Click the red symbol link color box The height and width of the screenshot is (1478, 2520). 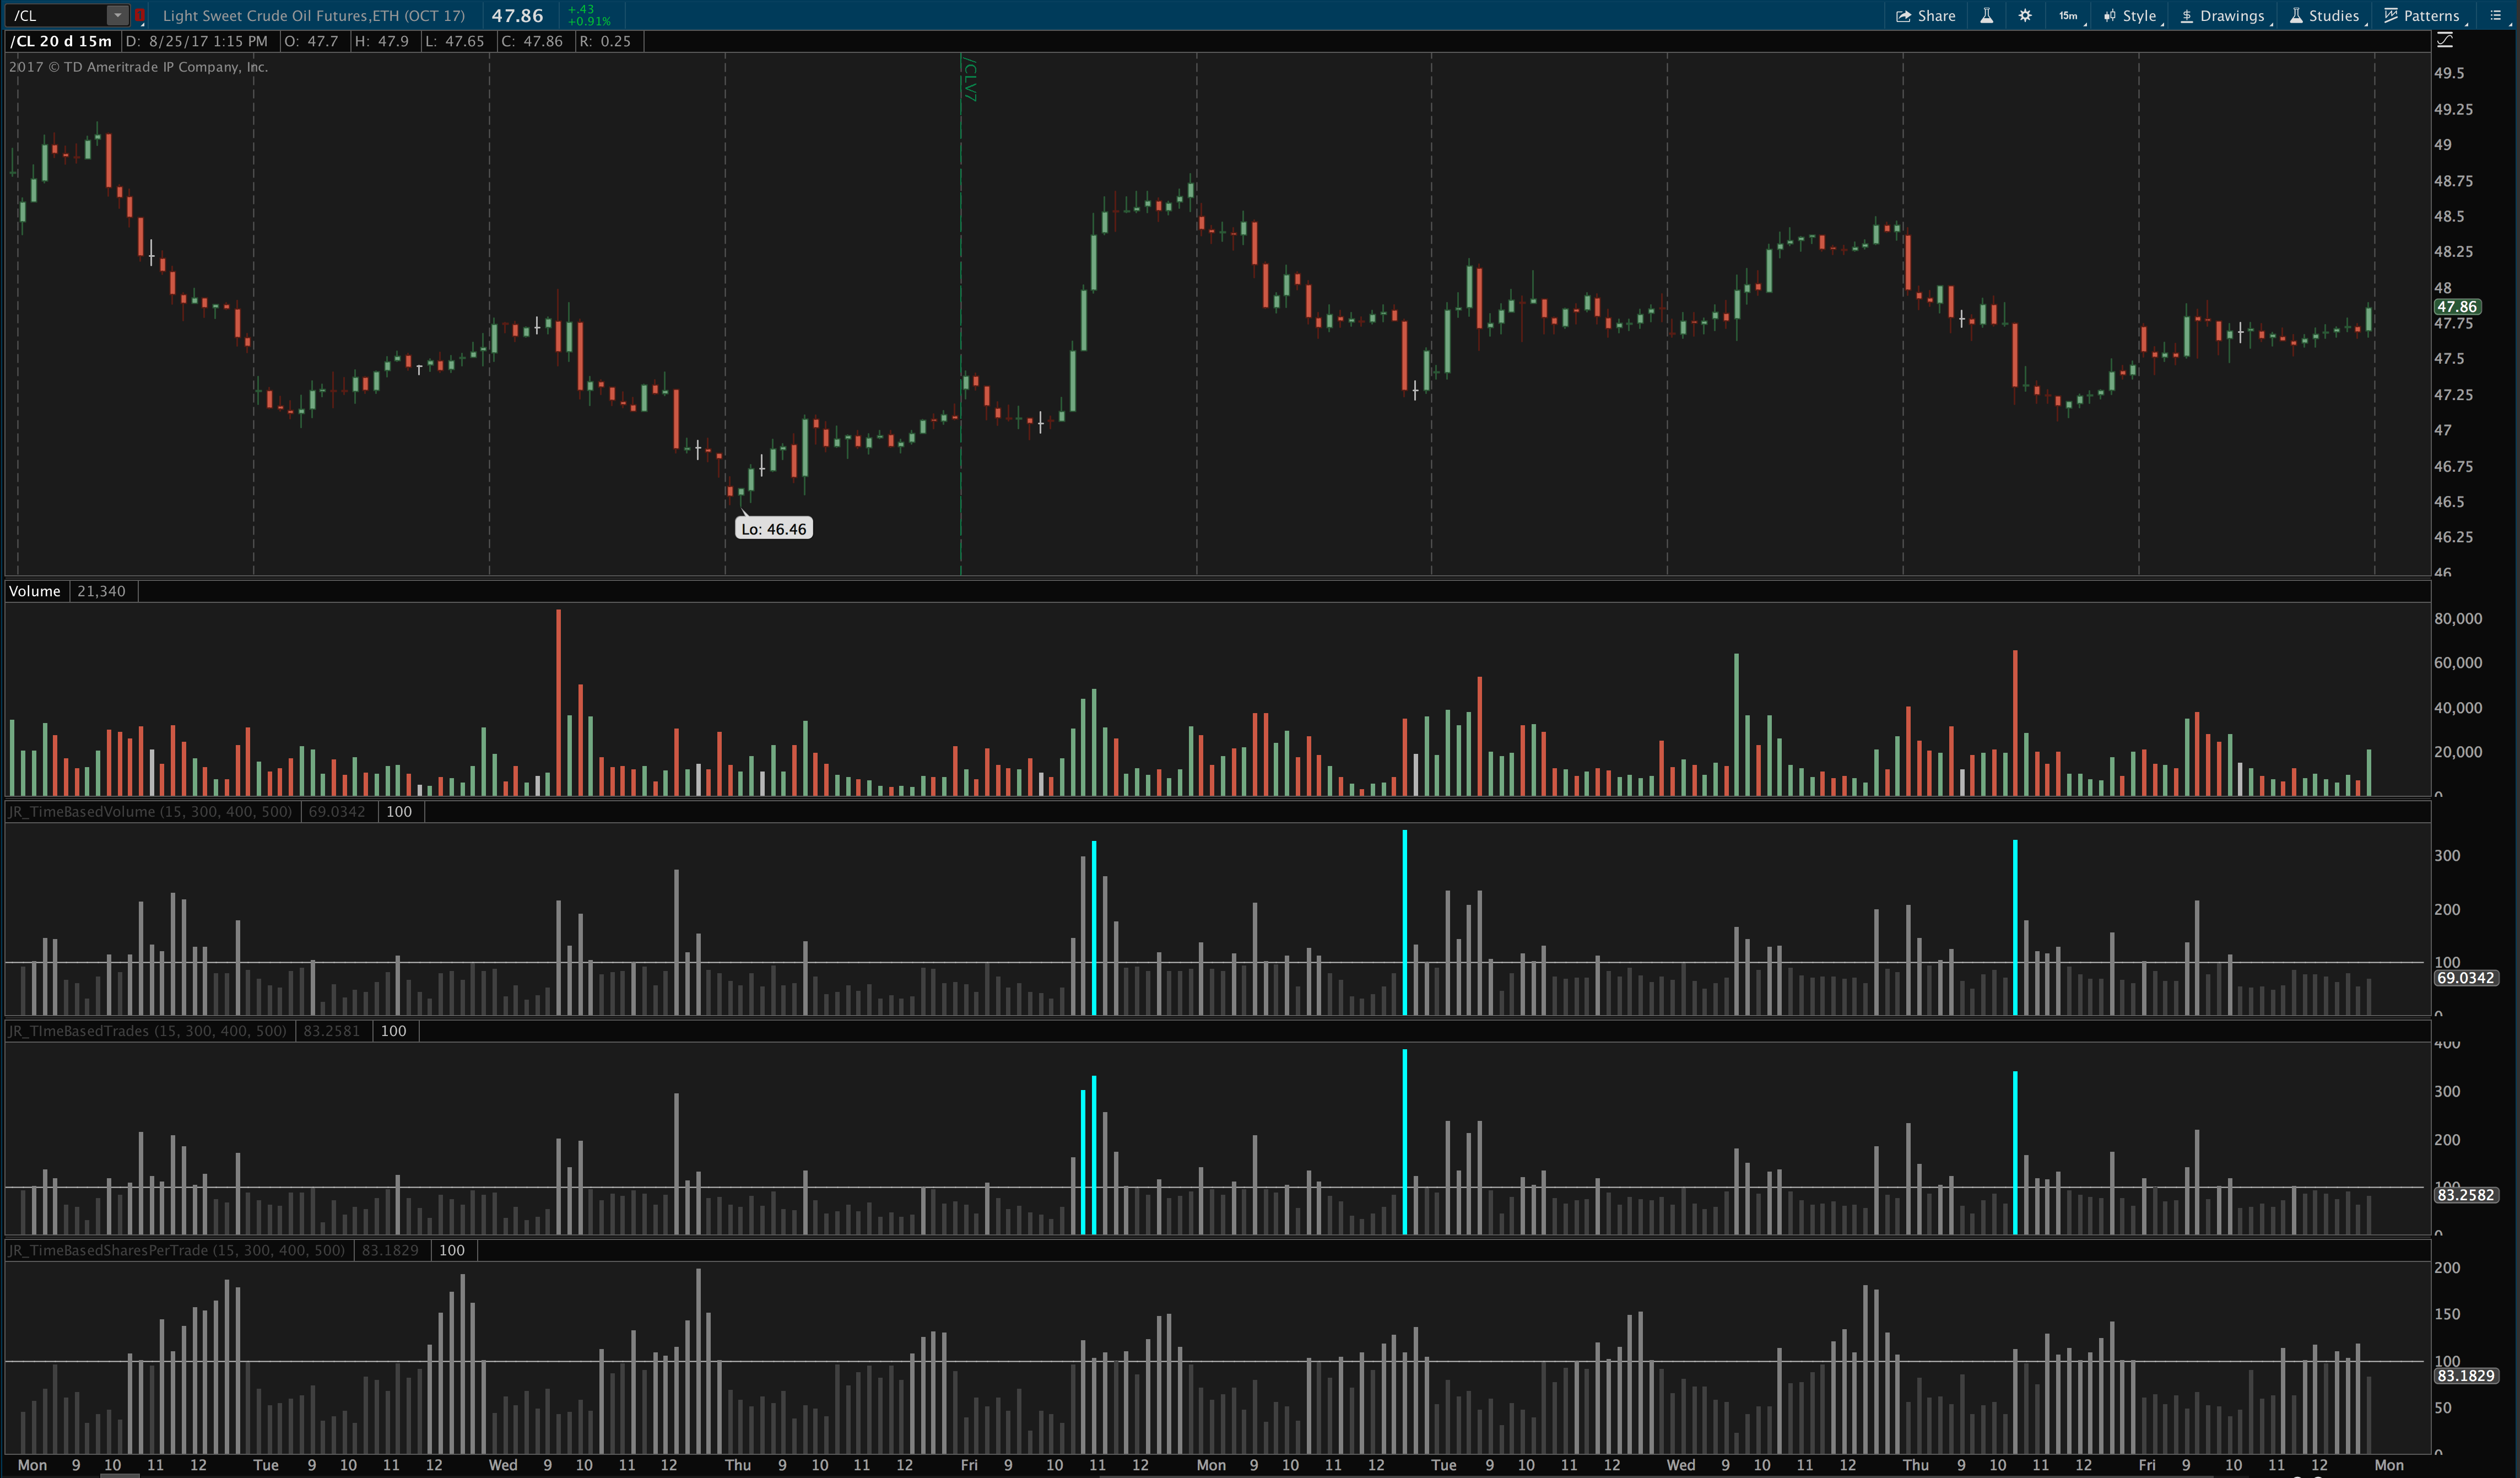(140, 15)
